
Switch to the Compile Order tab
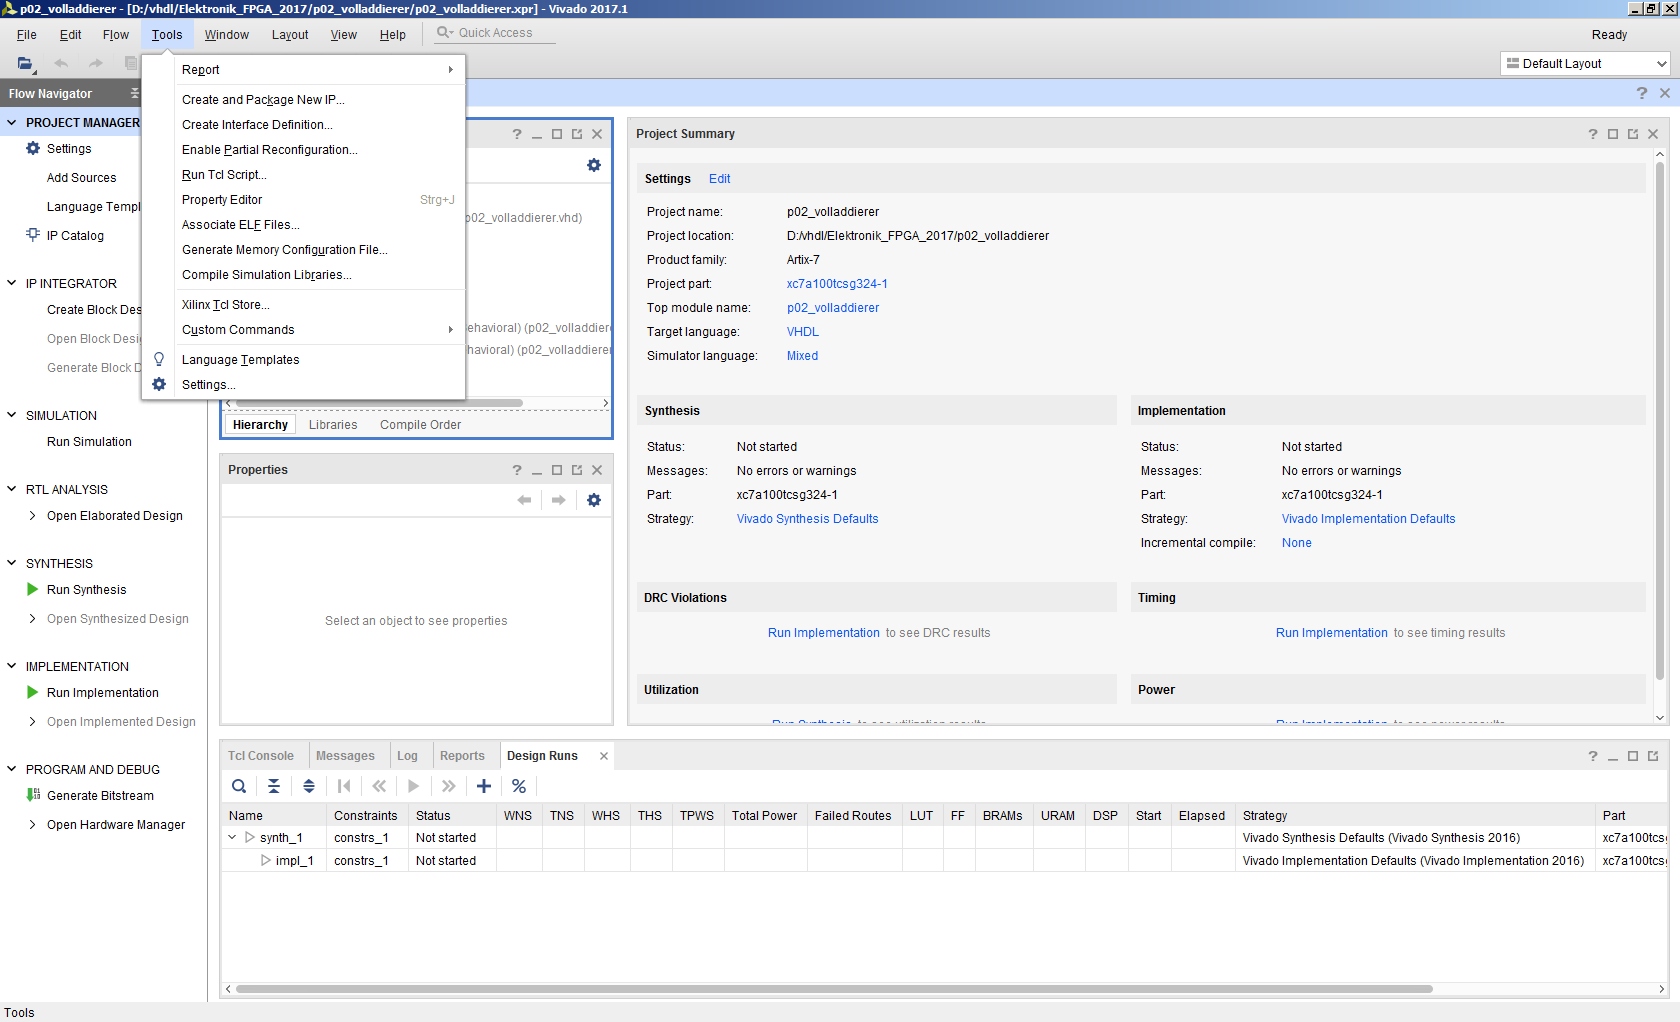click(421, 425)
